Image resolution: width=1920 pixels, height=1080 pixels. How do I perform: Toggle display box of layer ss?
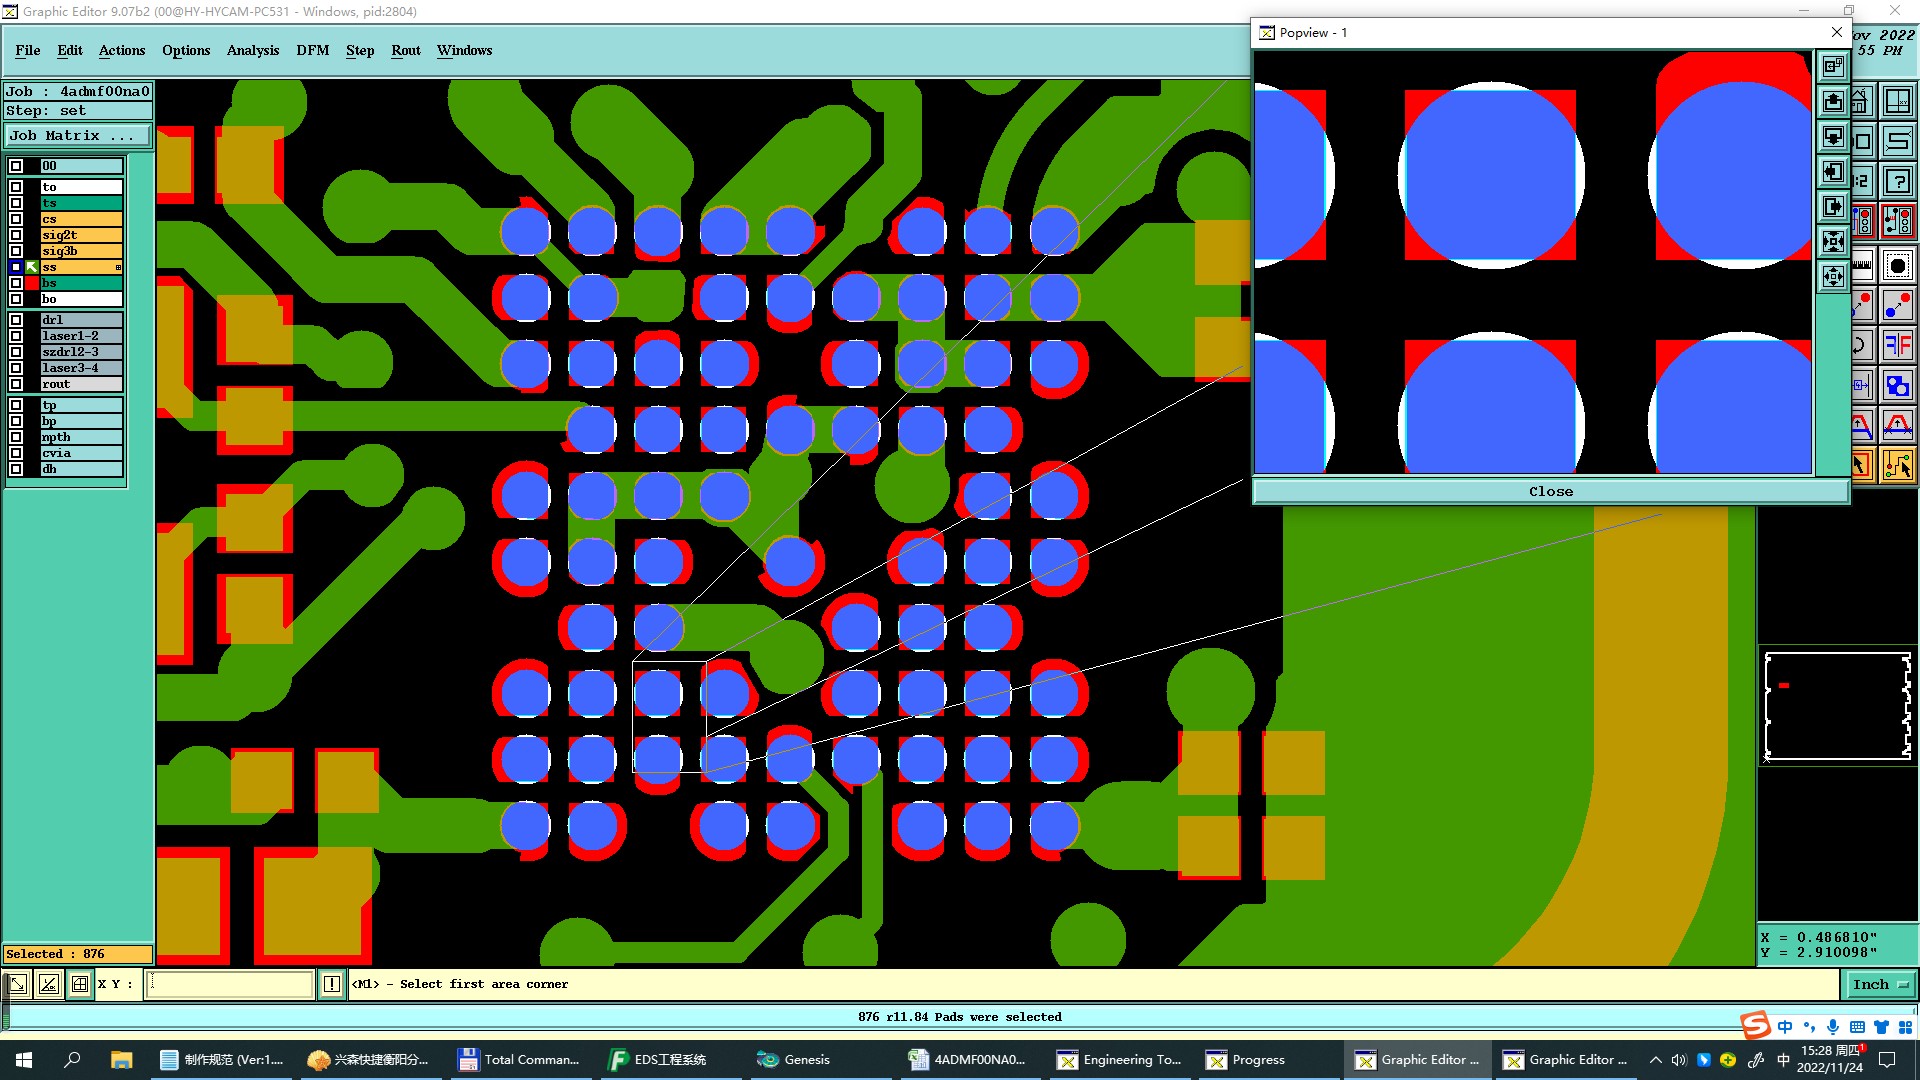click(16, 267)
